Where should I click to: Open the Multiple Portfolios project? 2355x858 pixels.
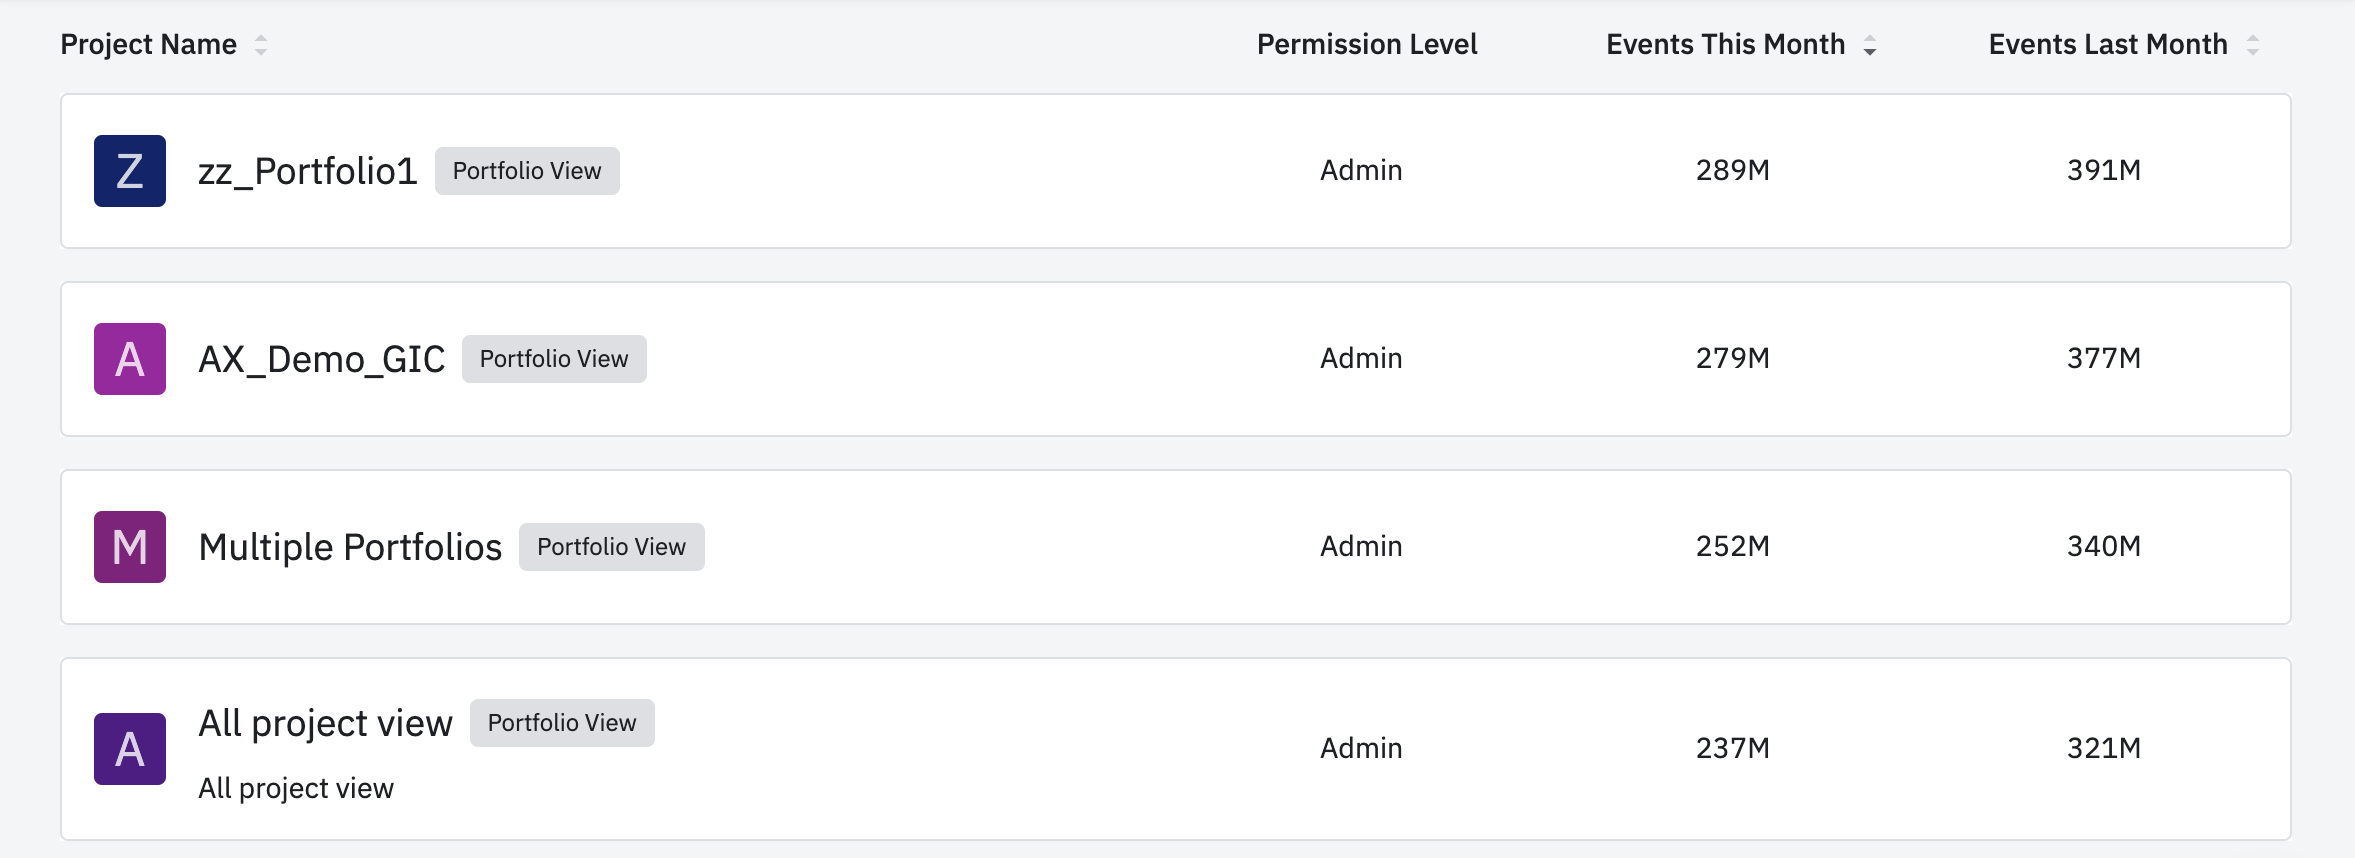click(350, 547)
